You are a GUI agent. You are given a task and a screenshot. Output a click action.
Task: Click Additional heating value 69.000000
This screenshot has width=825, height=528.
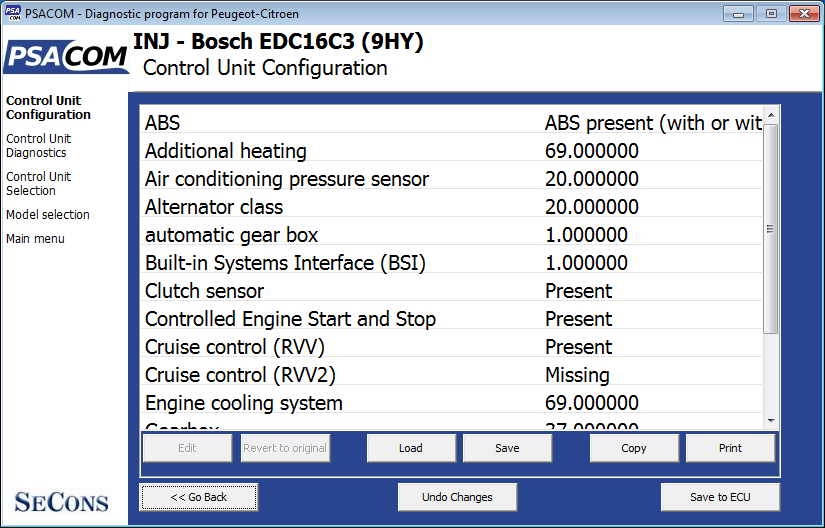point(592,151)
